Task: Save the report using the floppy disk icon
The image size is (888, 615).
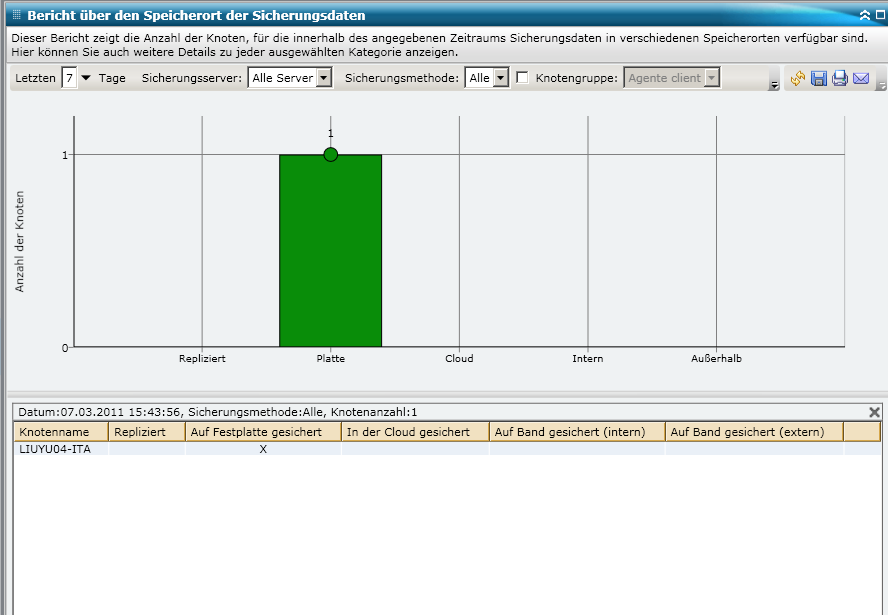Action: click(x=818, y=78)
